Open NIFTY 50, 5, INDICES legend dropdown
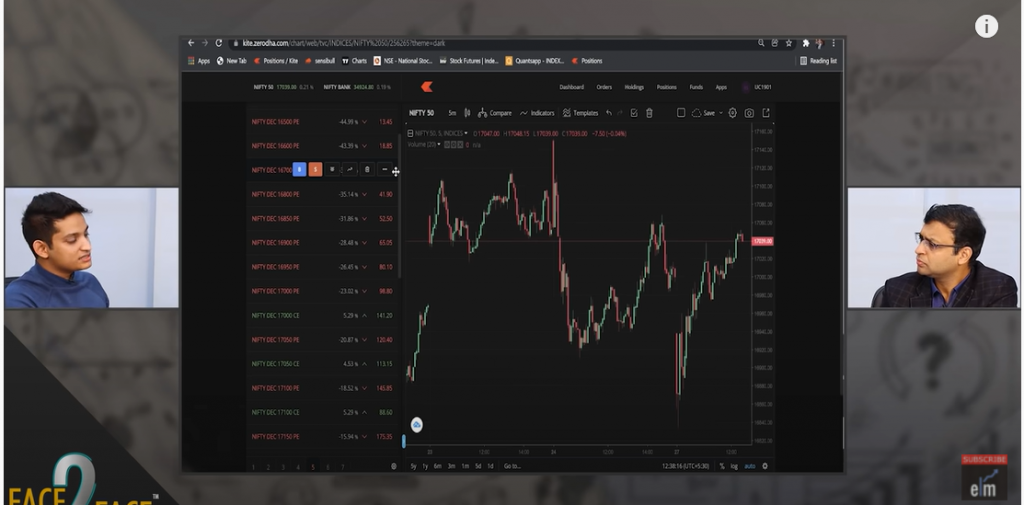The height and width of the screenshot is (505, 1024). [466, 133]
